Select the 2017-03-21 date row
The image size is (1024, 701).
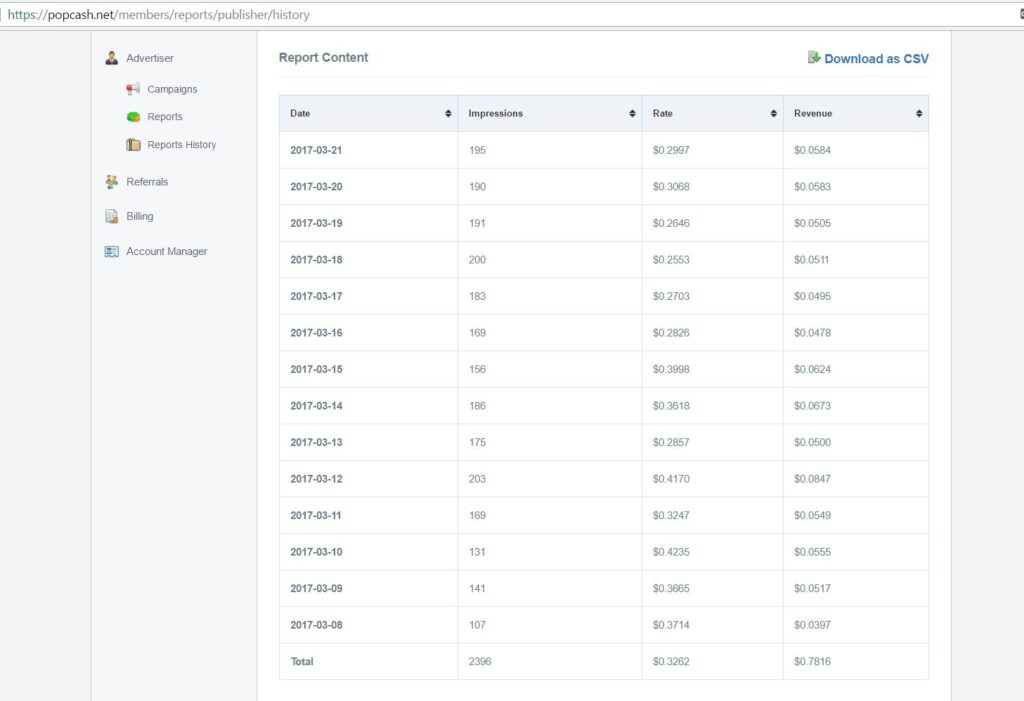point(316,150)
